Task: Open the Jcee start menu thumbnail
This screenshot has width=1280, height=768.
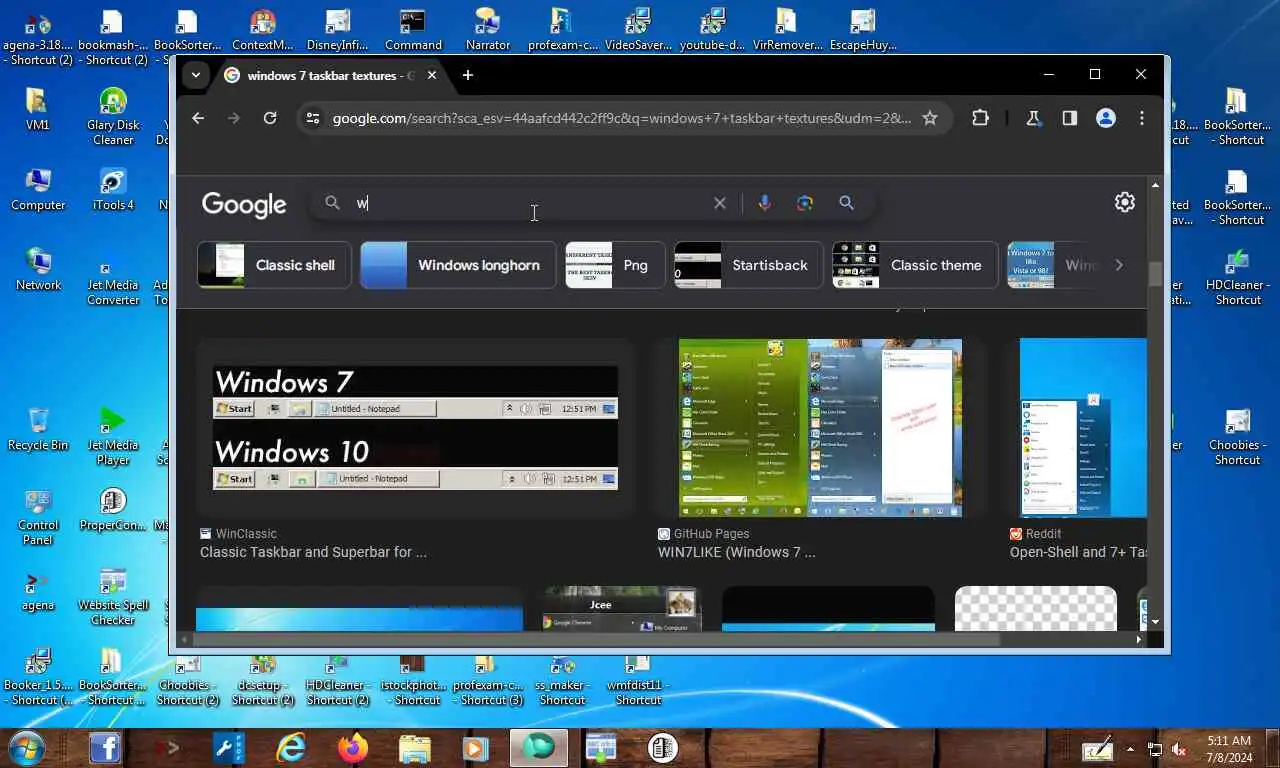Action: point(620,609)
